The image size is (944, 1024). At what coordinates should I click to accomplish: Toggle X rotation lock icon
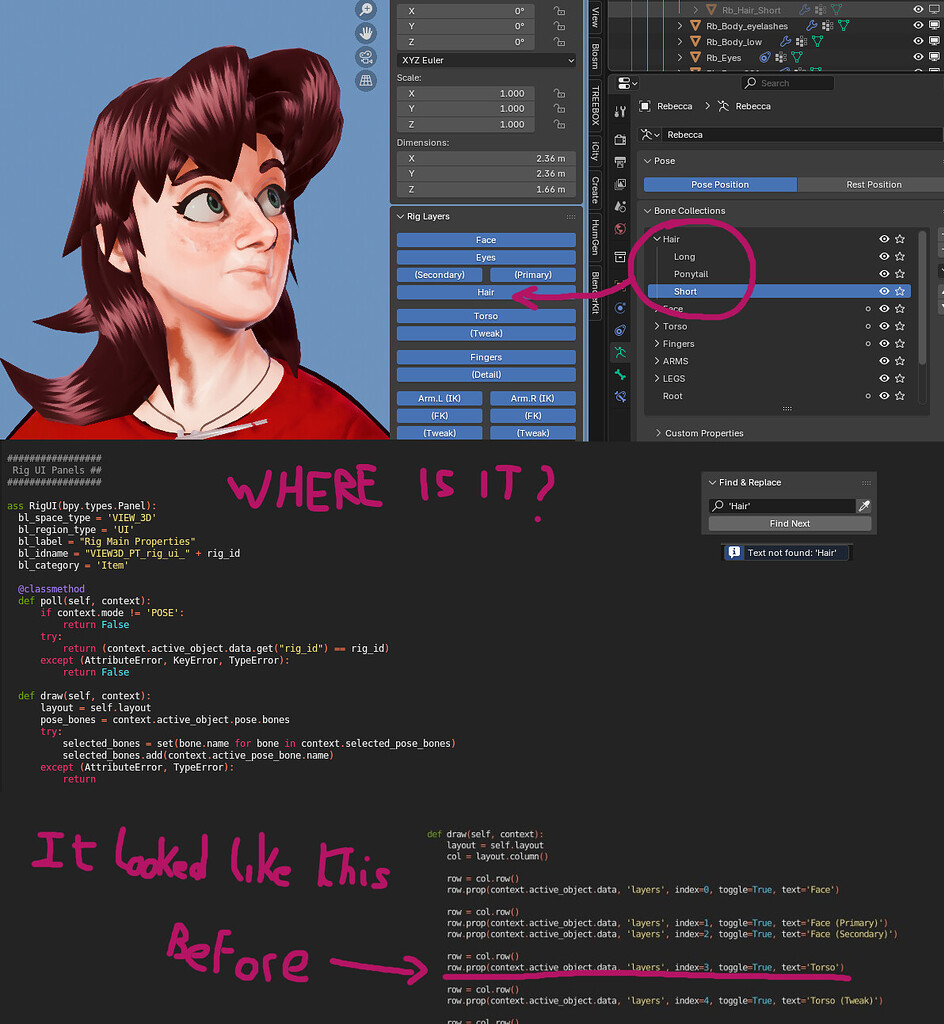pyautogui.click(x=559, y=11)
